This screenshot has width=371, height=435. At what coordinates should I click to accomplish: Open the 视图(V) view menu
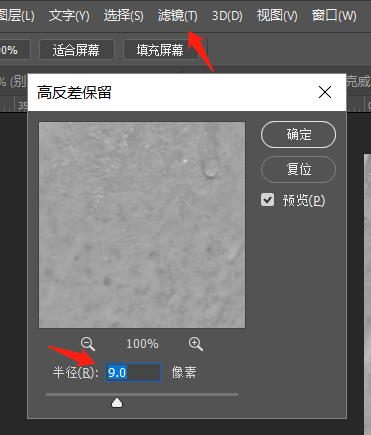(x=277, y=16)
